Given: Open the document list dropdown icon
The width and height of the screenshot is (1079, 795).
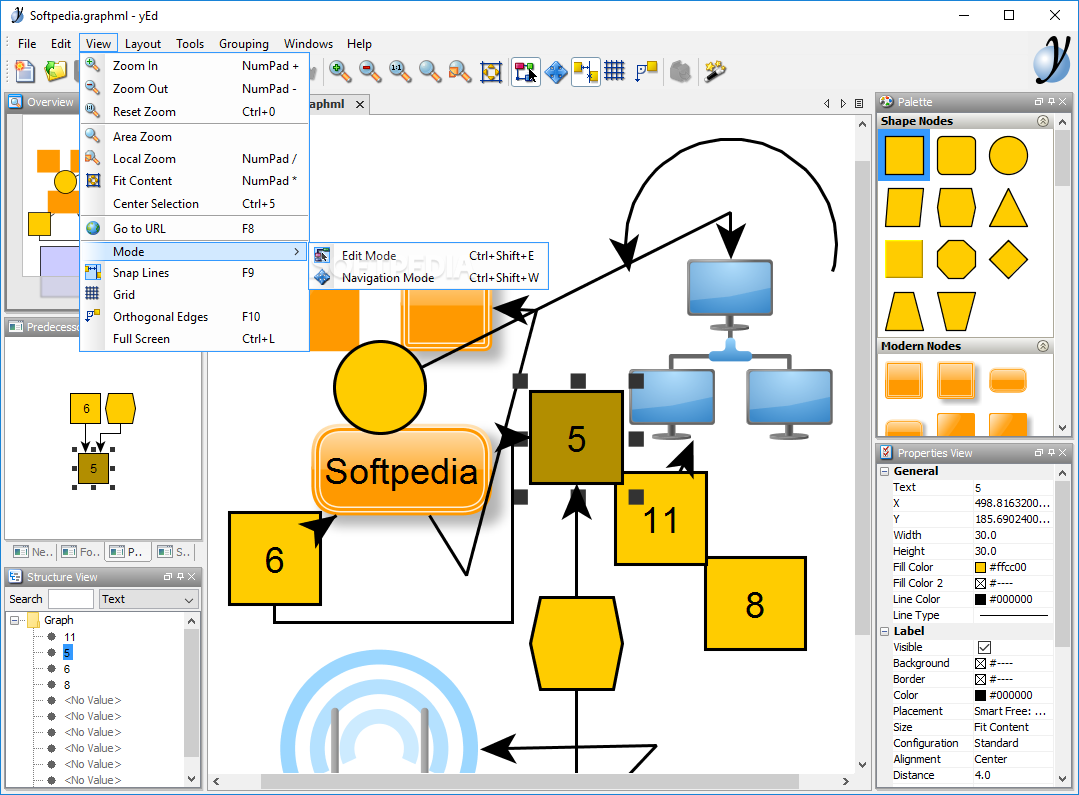Looking at the screenshot, I should (x=859, y=103).
